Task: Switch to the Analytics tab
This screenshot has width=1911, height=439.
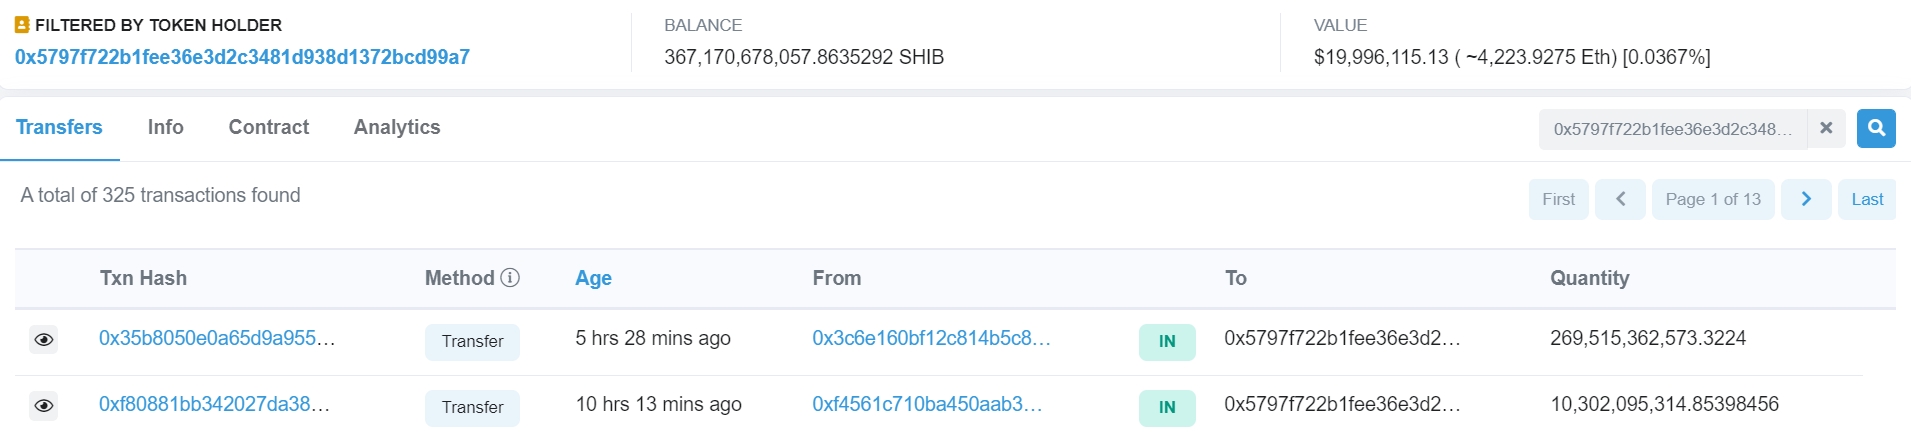Action: point(397,127)
